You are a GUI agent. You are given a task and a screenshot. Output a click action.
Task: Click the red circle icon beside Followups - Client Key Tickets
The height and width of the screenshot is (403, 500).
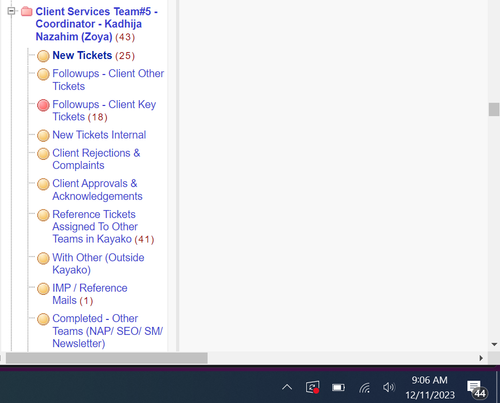click(x=43, y=105)
